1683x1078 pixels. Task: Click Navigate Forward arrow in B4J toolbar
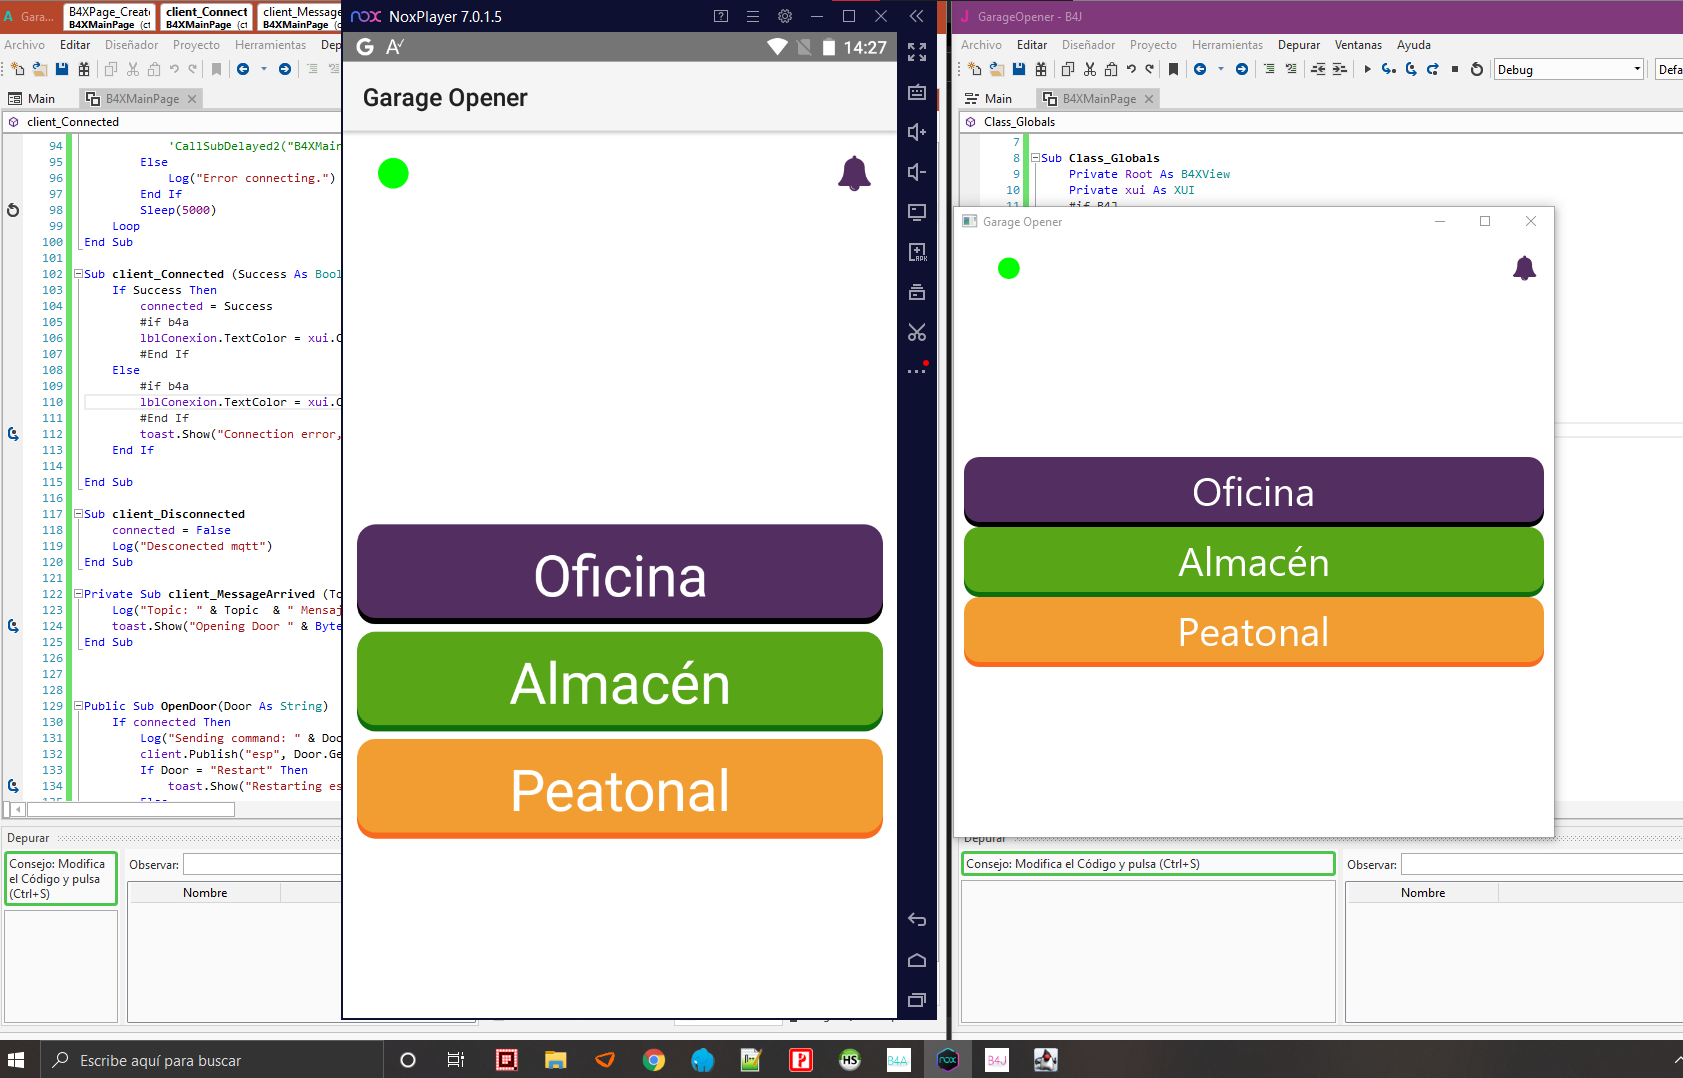pos(1242,69)
